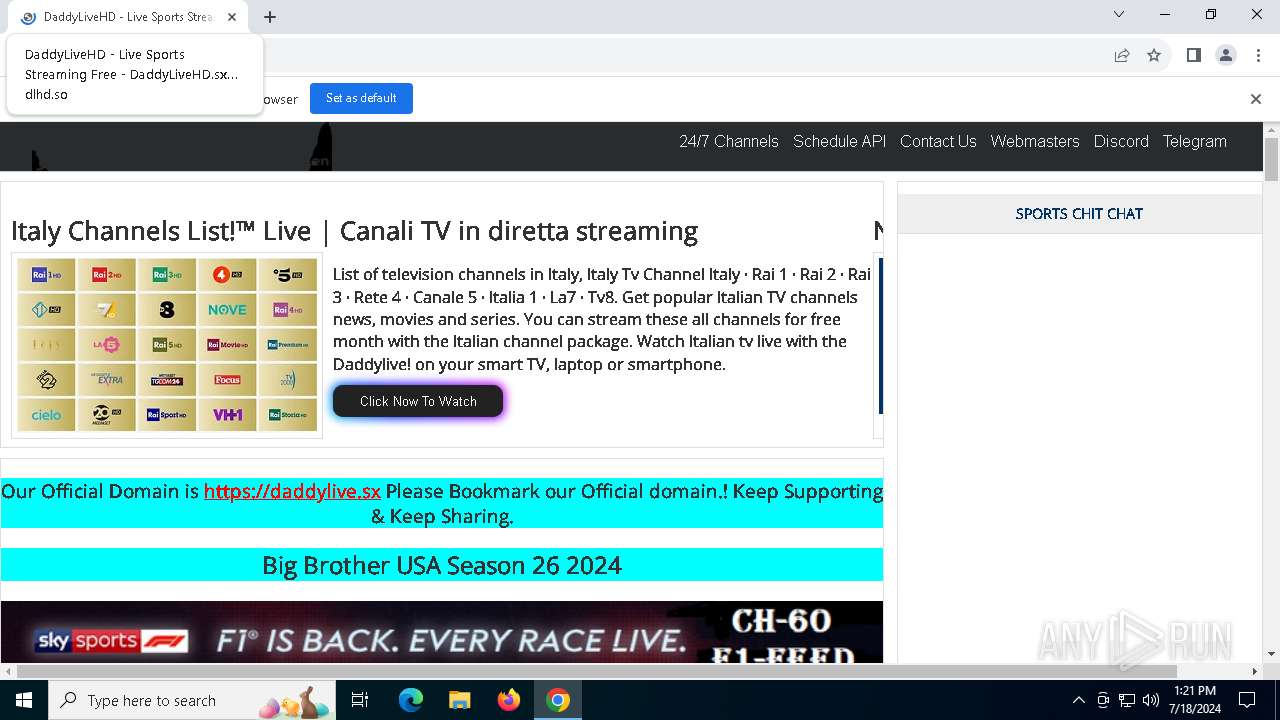Image resolution: width=1280 pixels, height=720 pixels.
Task: Click the scroll down arrow
Action: pyautogui.click(x=1271, y=654)
